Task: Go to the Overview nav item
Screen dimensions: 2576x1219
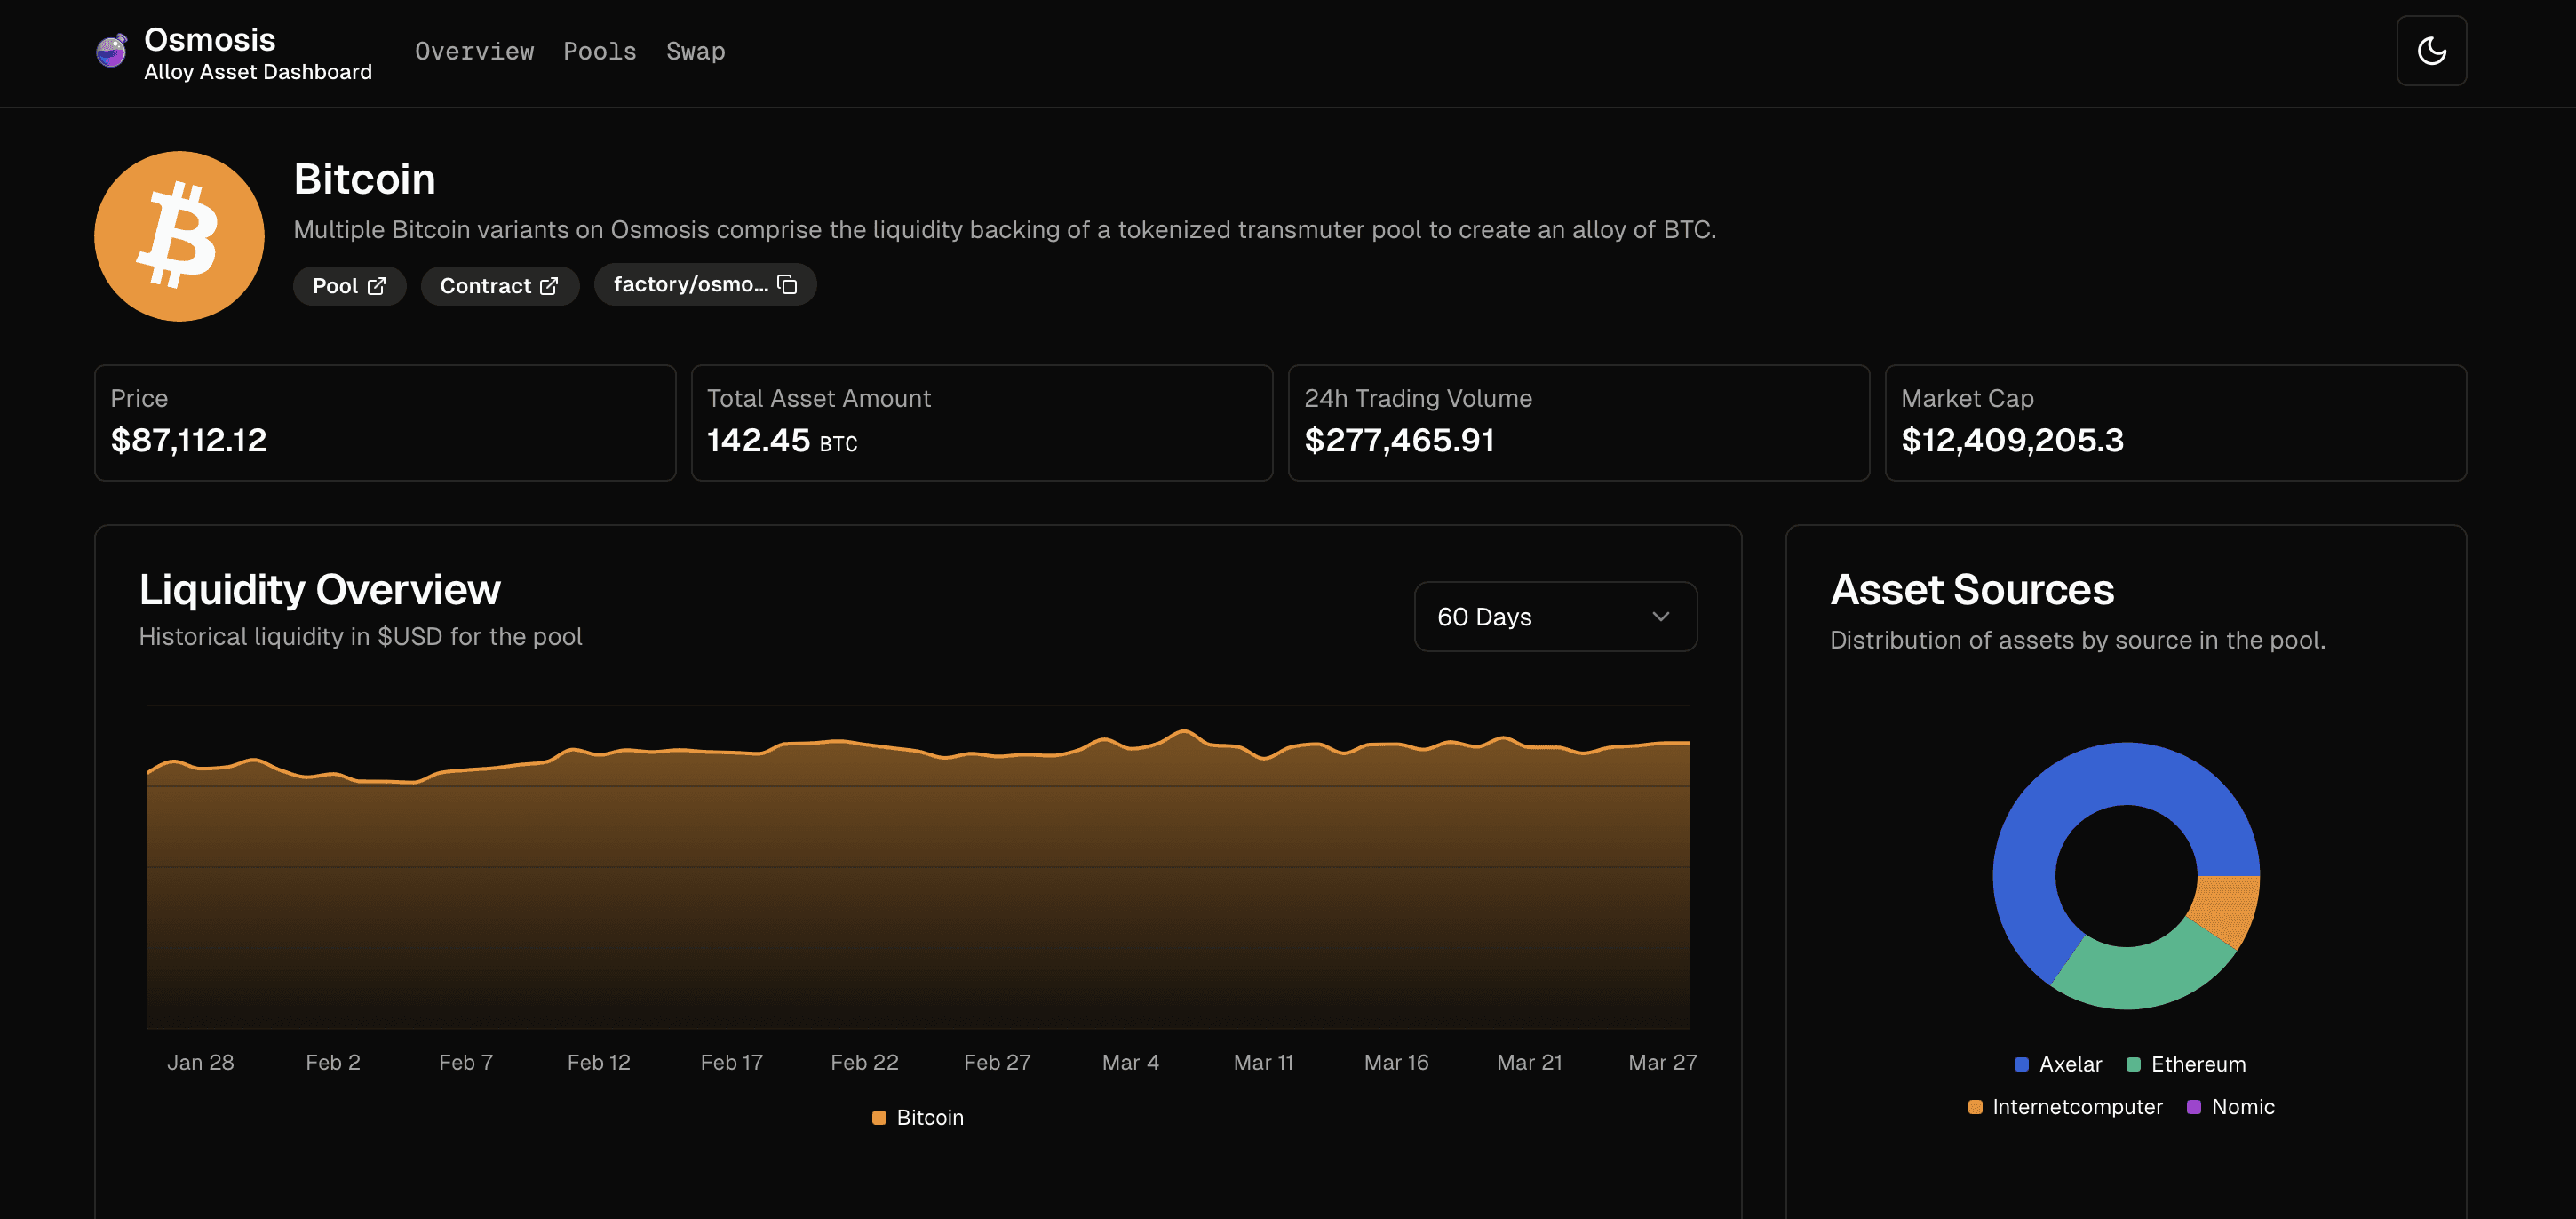Action: (x=474, y=51)
